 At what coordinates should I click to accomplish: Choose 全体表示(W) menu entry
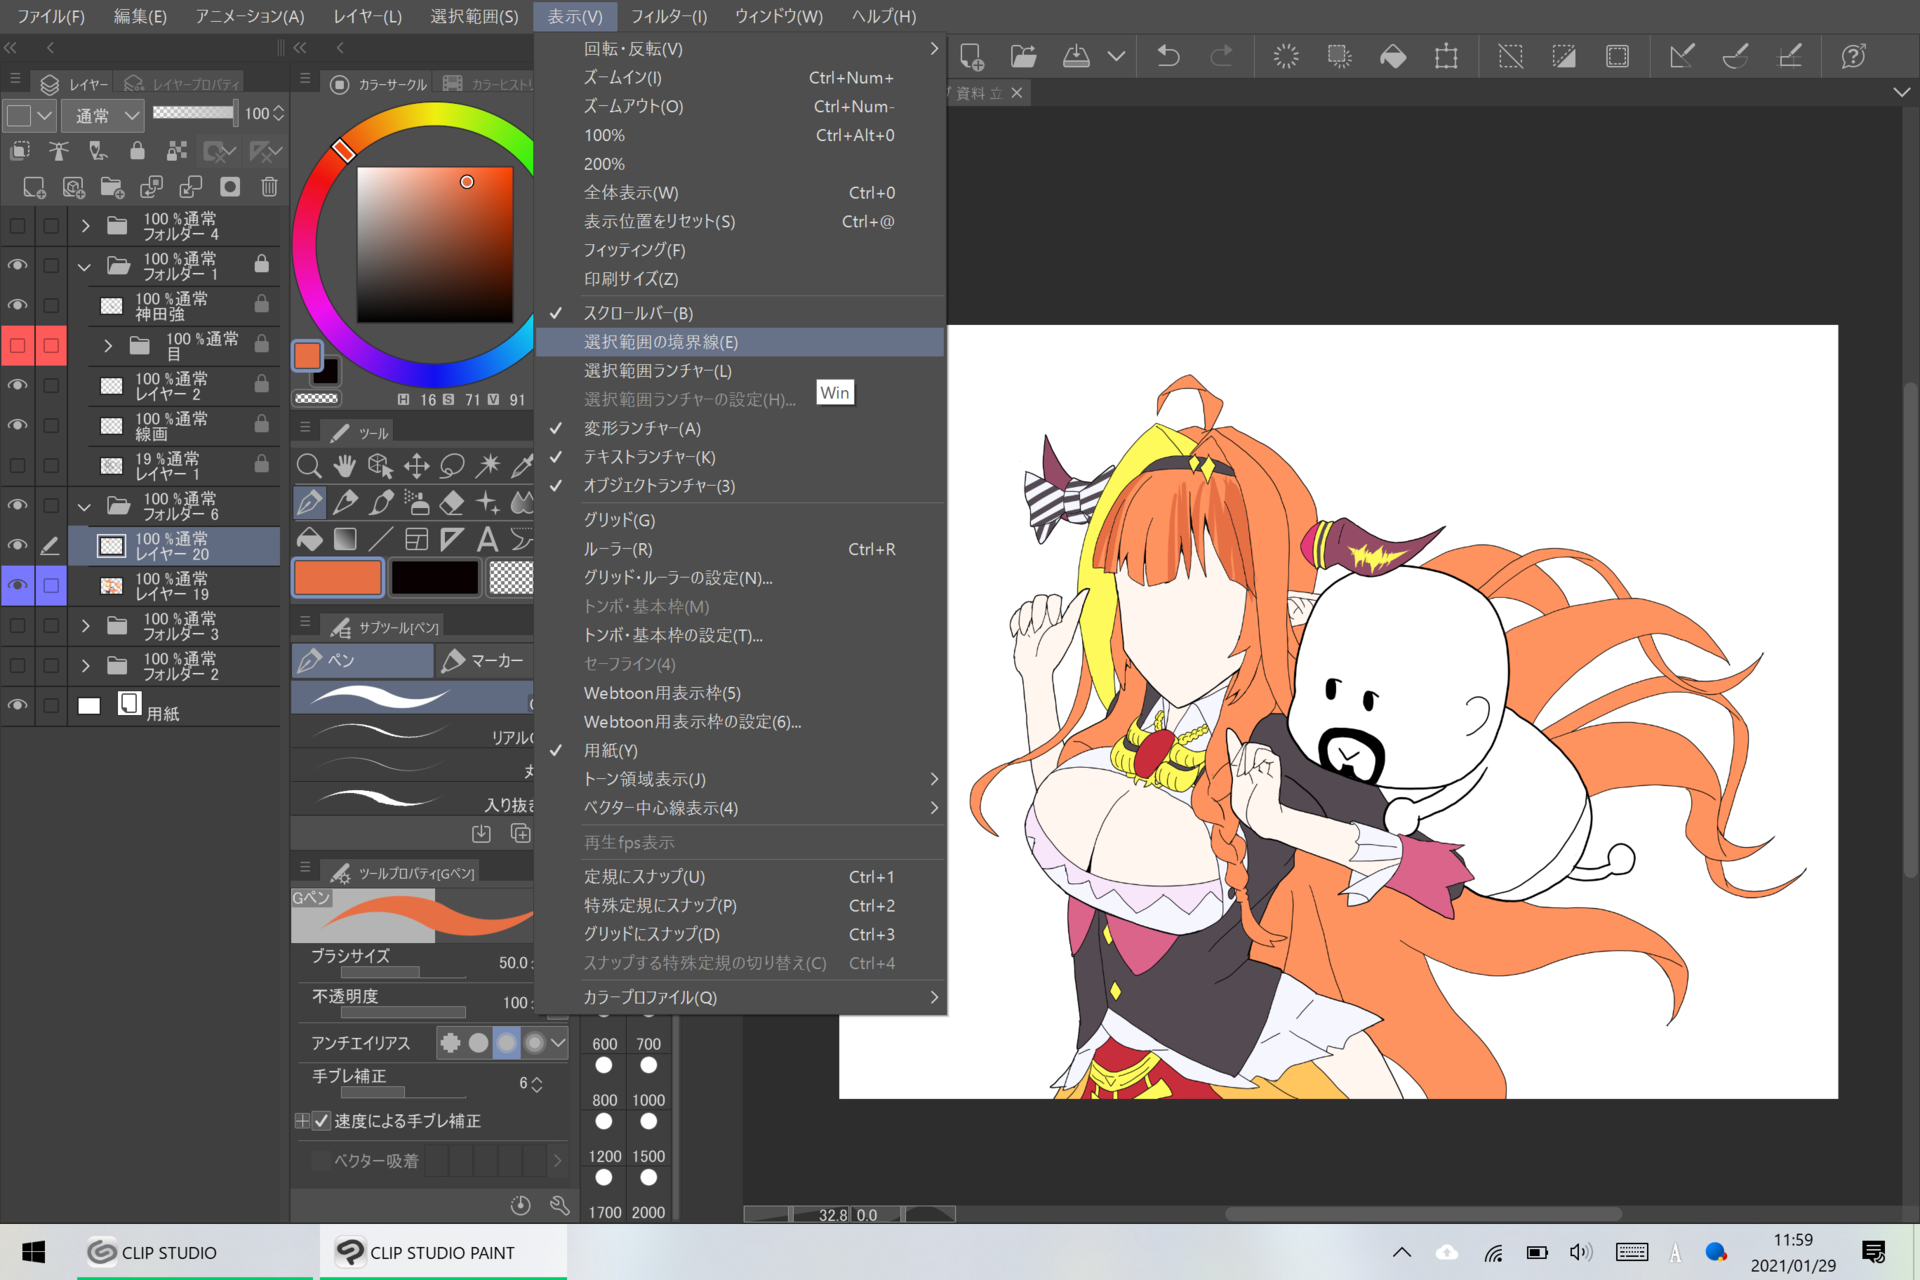click(740, 193)
